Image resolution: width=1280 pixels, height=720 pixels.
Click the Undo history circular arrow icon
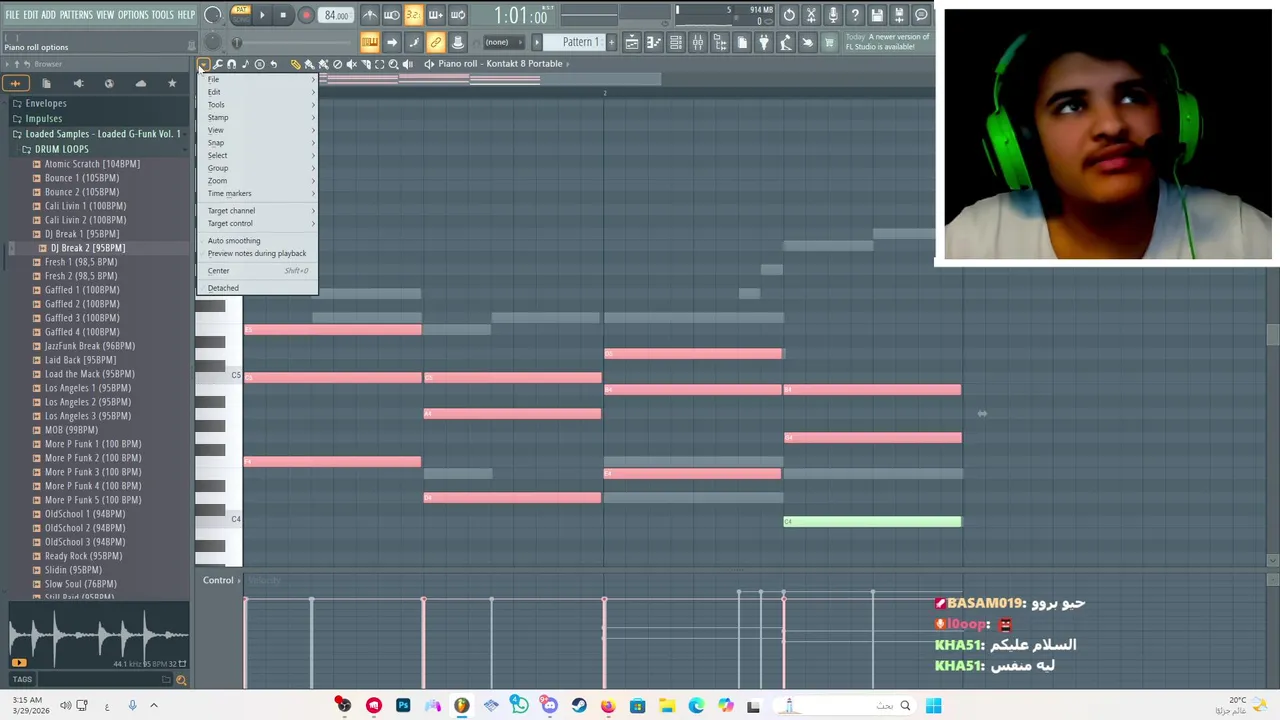[x=789, y=15]
